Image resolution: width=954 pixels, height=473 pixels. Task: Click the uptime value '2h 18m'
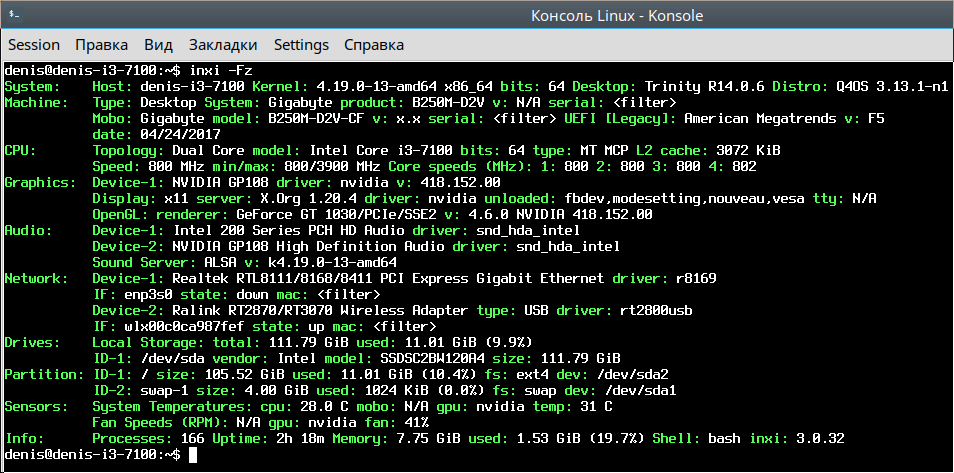pyautogui.click(x=300, y=438)
